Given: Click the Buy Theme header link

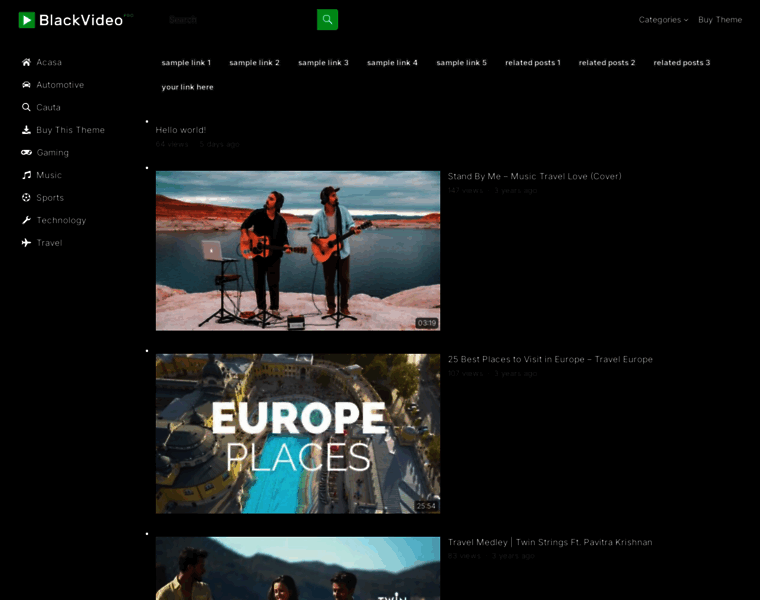Looking at the screenshot, I should point(720,20).
